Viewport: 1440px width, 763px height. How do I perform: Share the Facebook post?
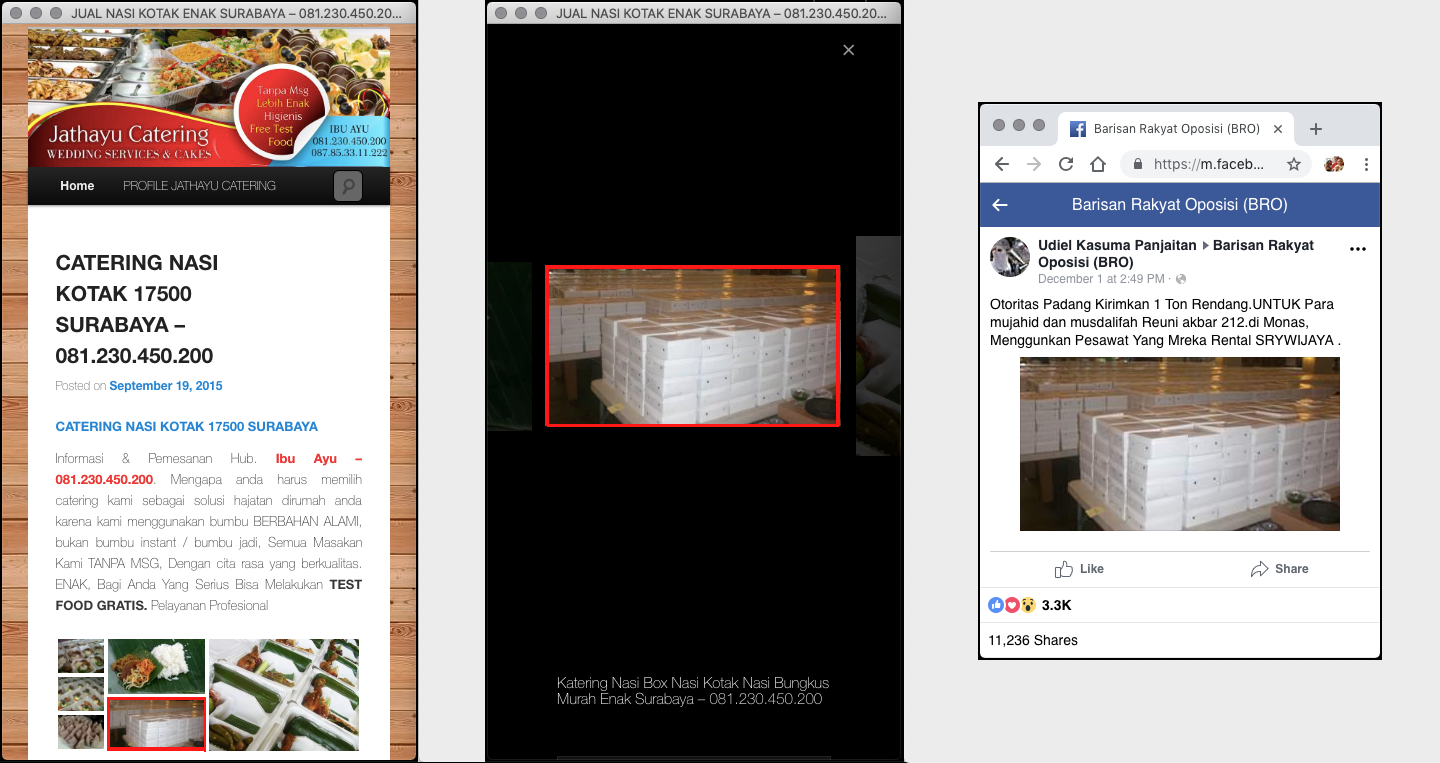(x=1279, y=569)
